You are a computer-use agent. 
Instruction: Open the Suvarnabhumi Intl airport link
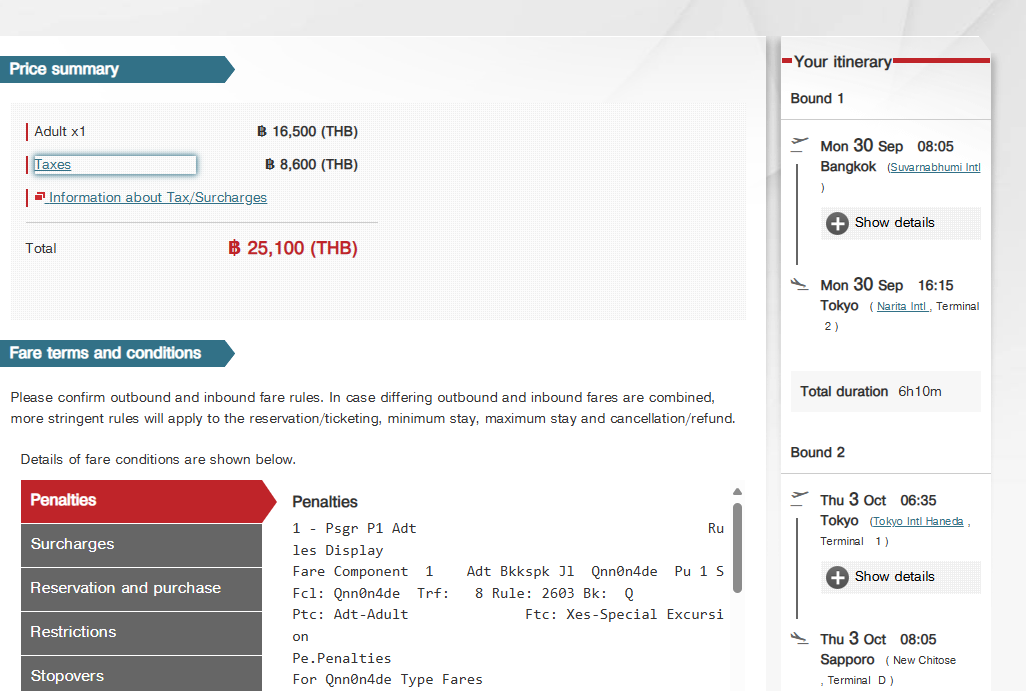(935, 168)
